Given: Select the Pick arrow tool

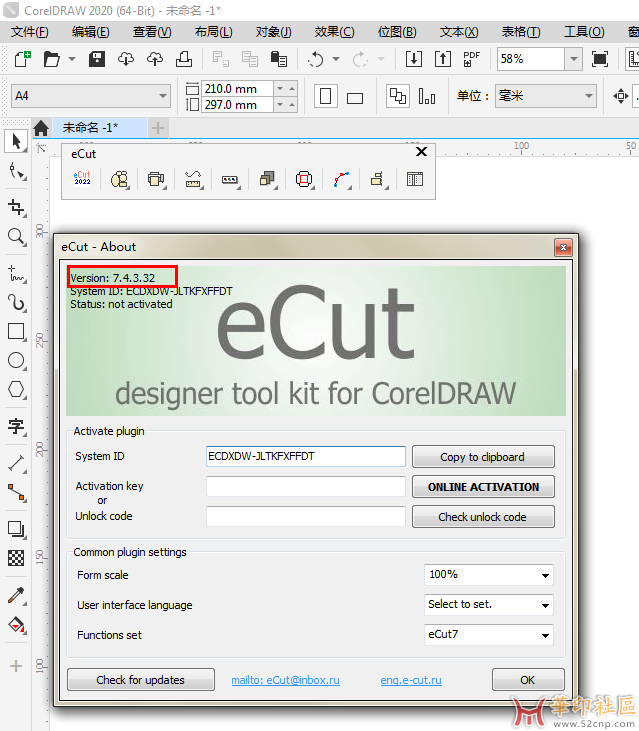Looking at the screenshot, I should tap(16, 141).
